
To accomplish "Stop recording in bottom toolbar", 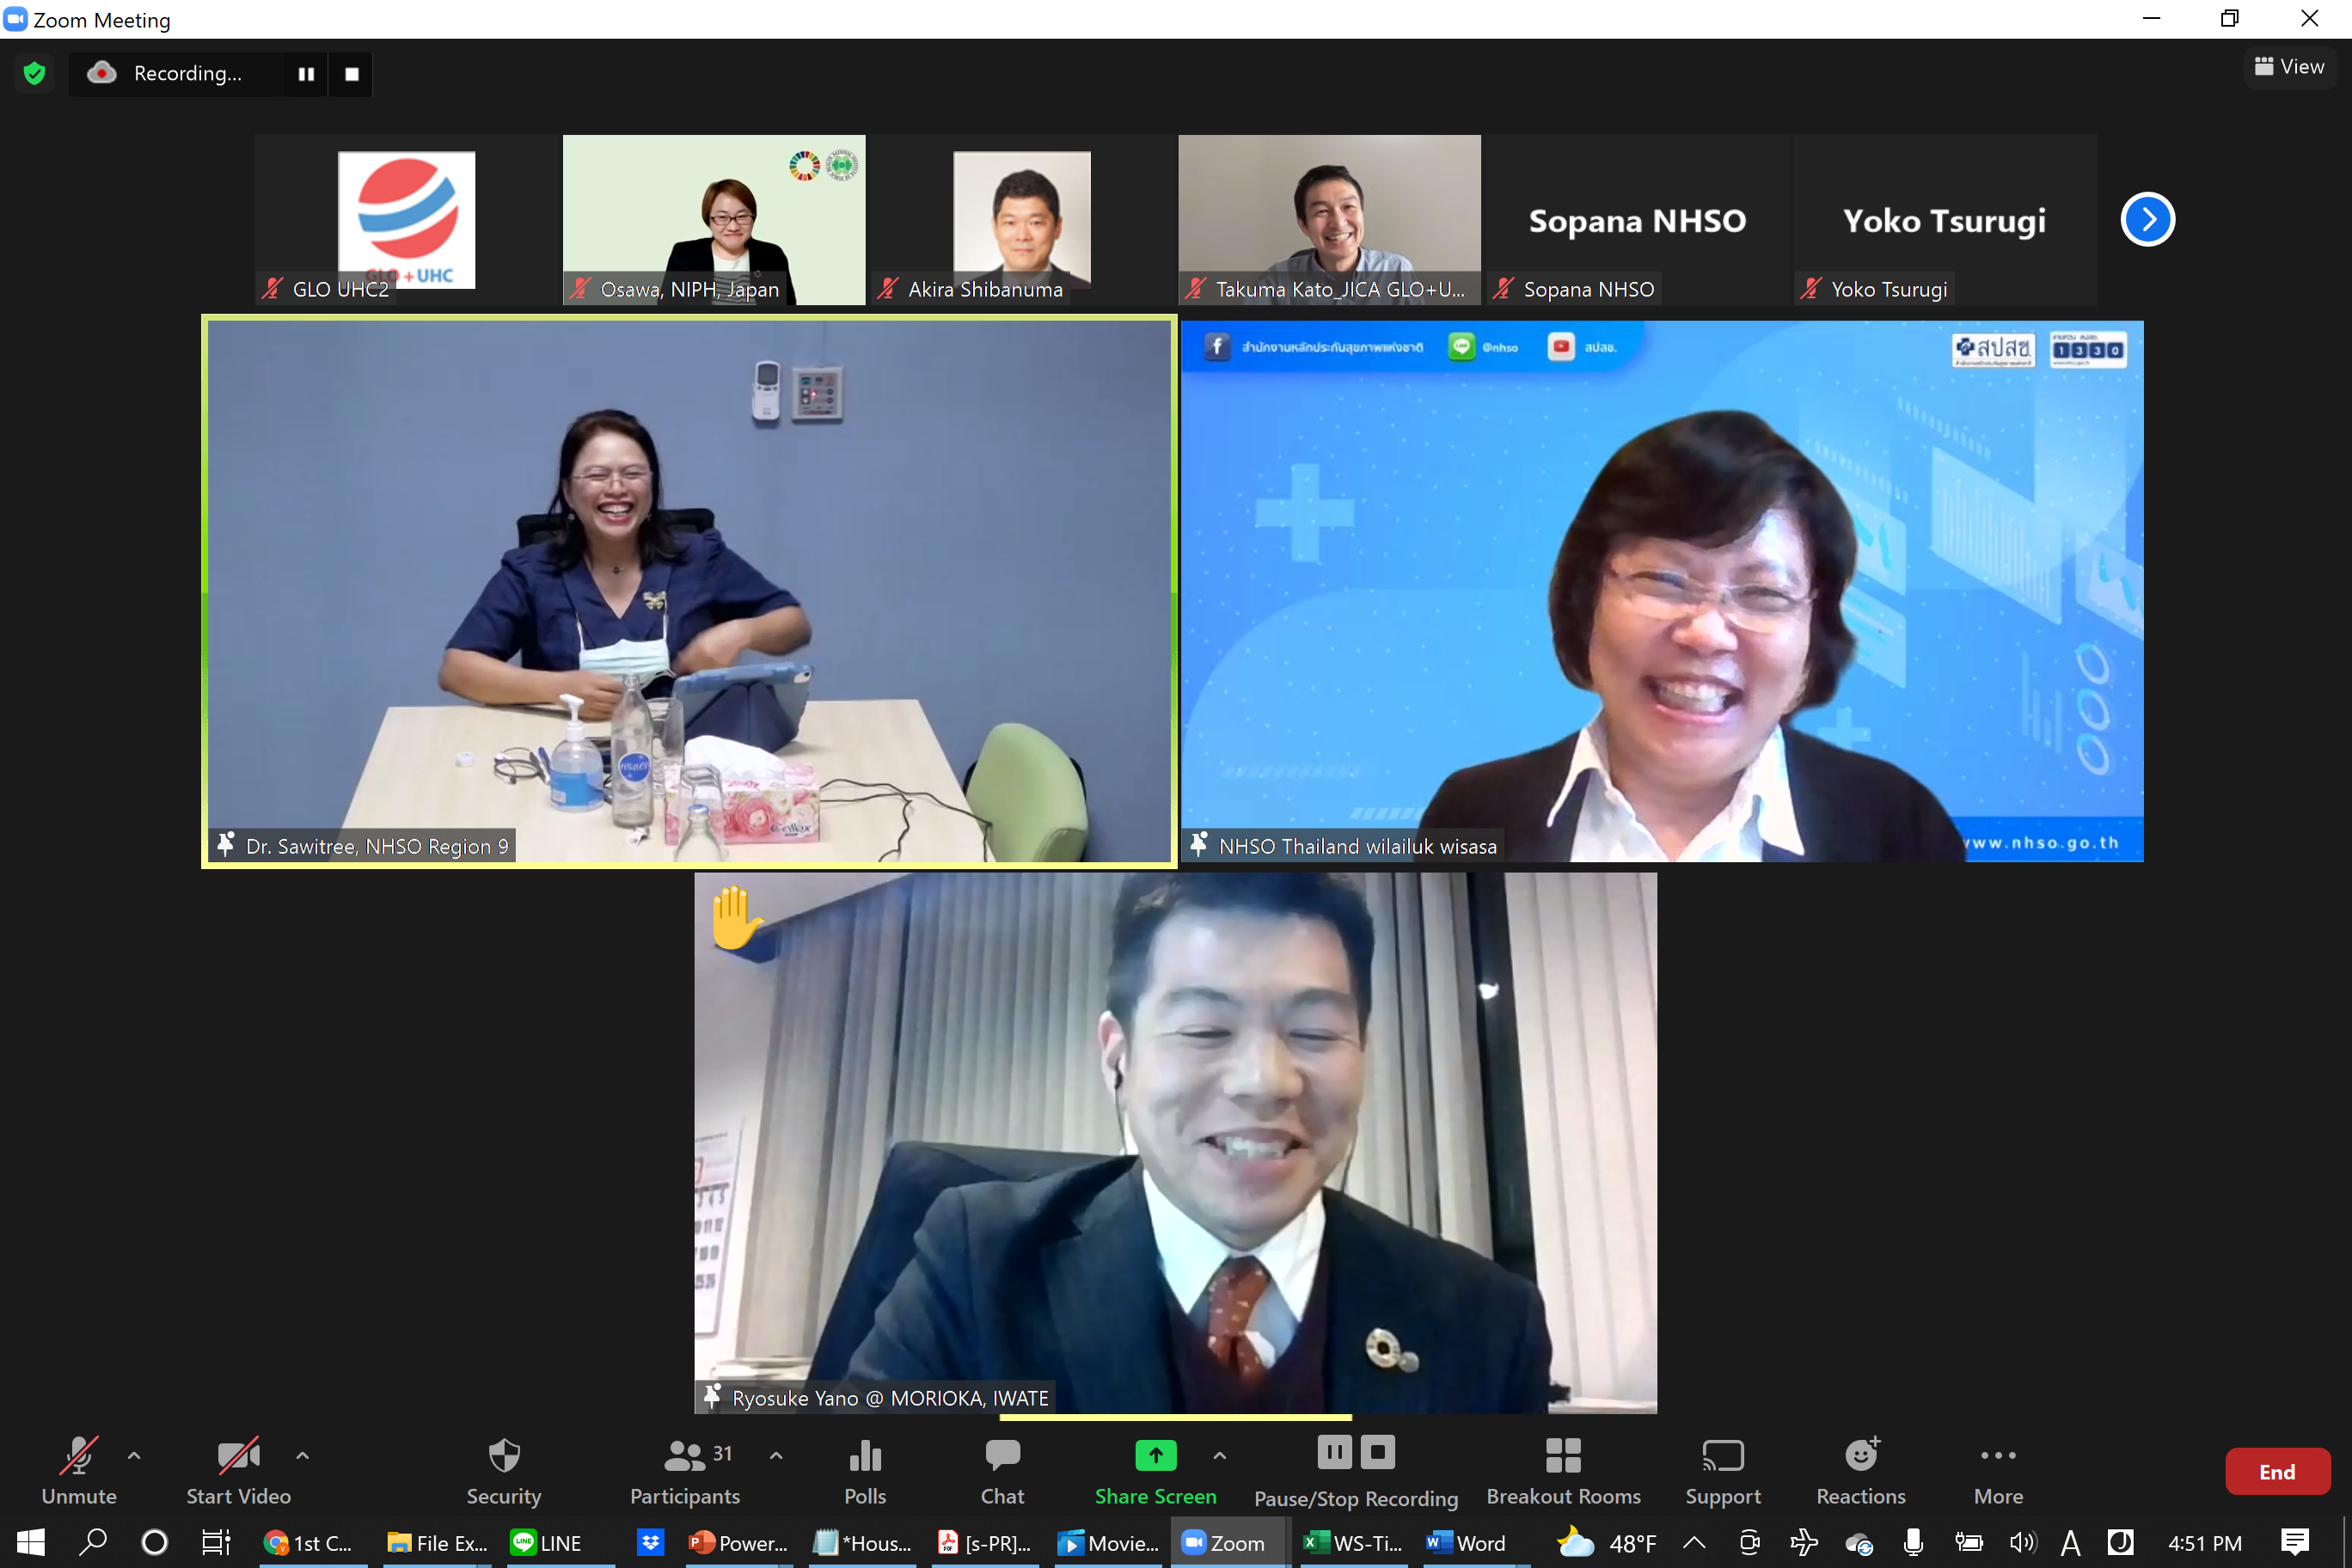I will [1377, 1451].
